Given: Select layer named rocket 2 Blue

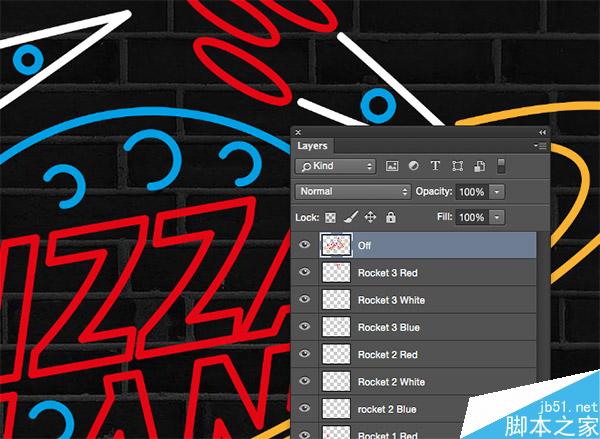Looking at the screenshot, I should pyautogui.click(x=414, y=408).
